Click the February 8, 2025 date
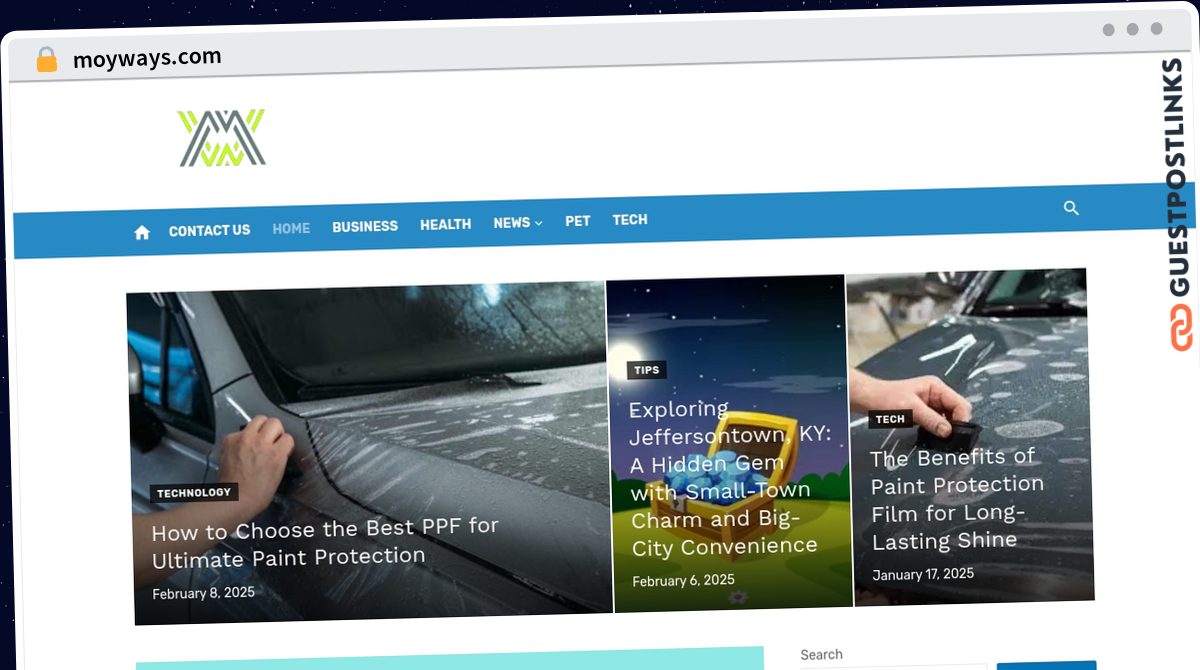Image resolution: width=1200 pixels, height=670 pixels. coord(203,593)
